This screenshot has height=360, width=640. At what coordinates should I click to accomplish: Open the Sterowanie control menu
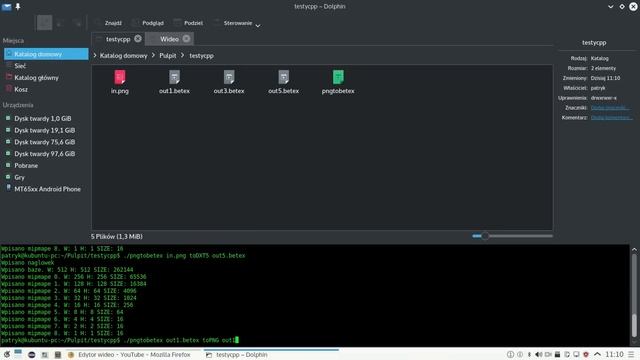pyautogui.click(x=237, y=23)
